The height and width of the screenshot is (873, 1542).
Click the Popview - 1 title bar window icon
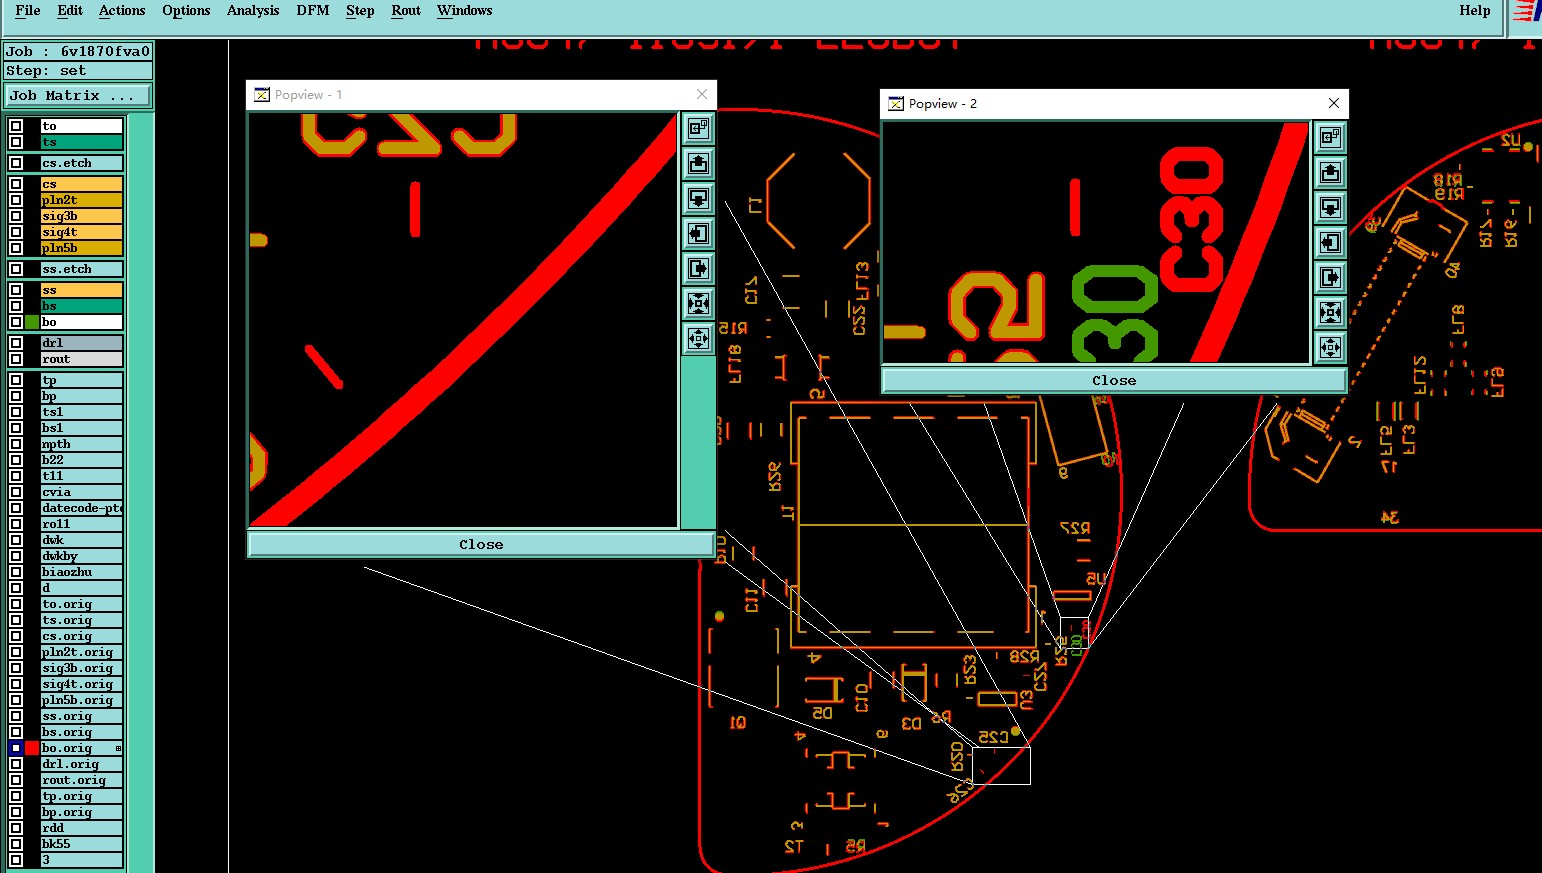tap(261, 95)
